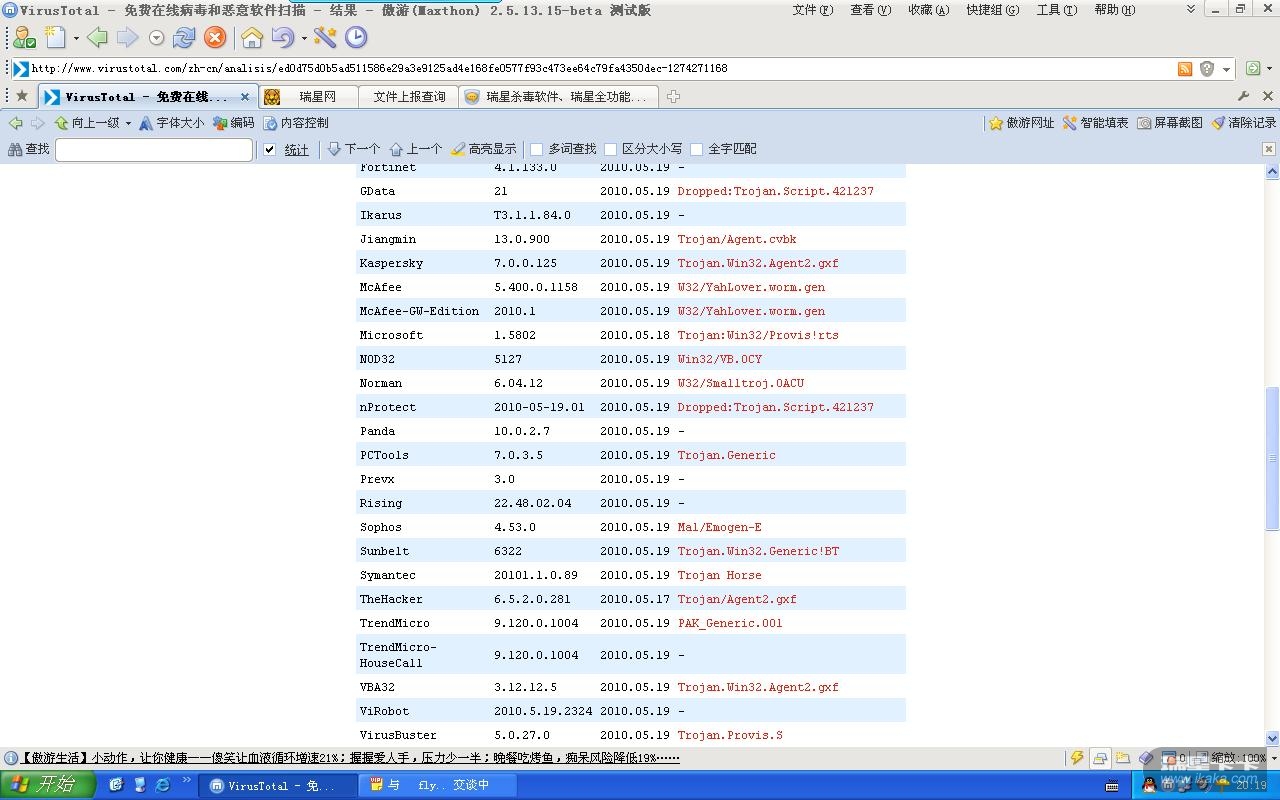This screenshot has width=1280, height=800.
Task: Switch to the 文件上报查询 tab
Action: pos(408,97)
